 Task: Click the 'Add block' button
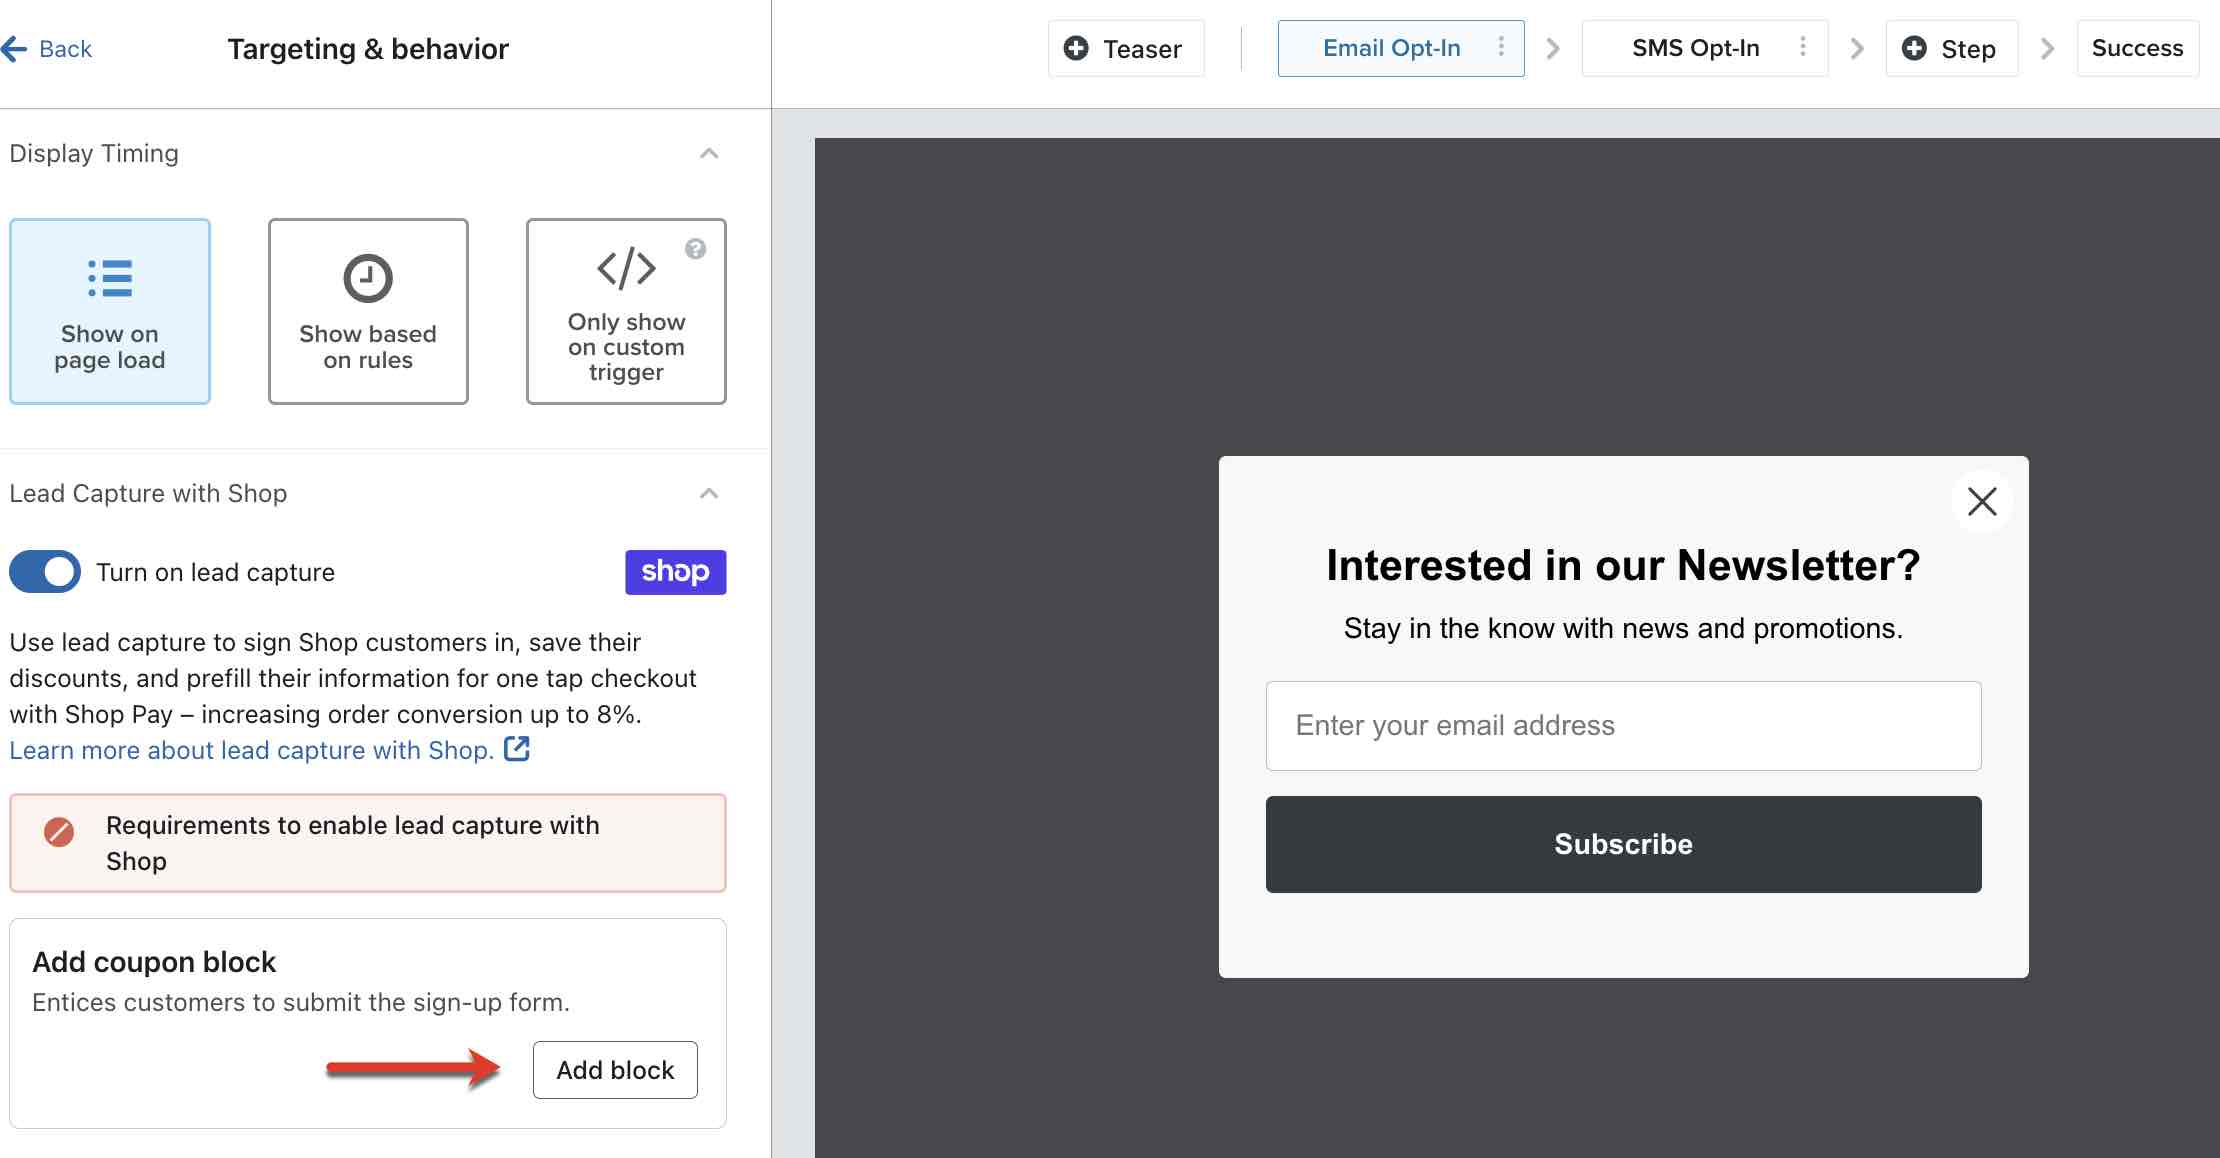point(614,1068)
